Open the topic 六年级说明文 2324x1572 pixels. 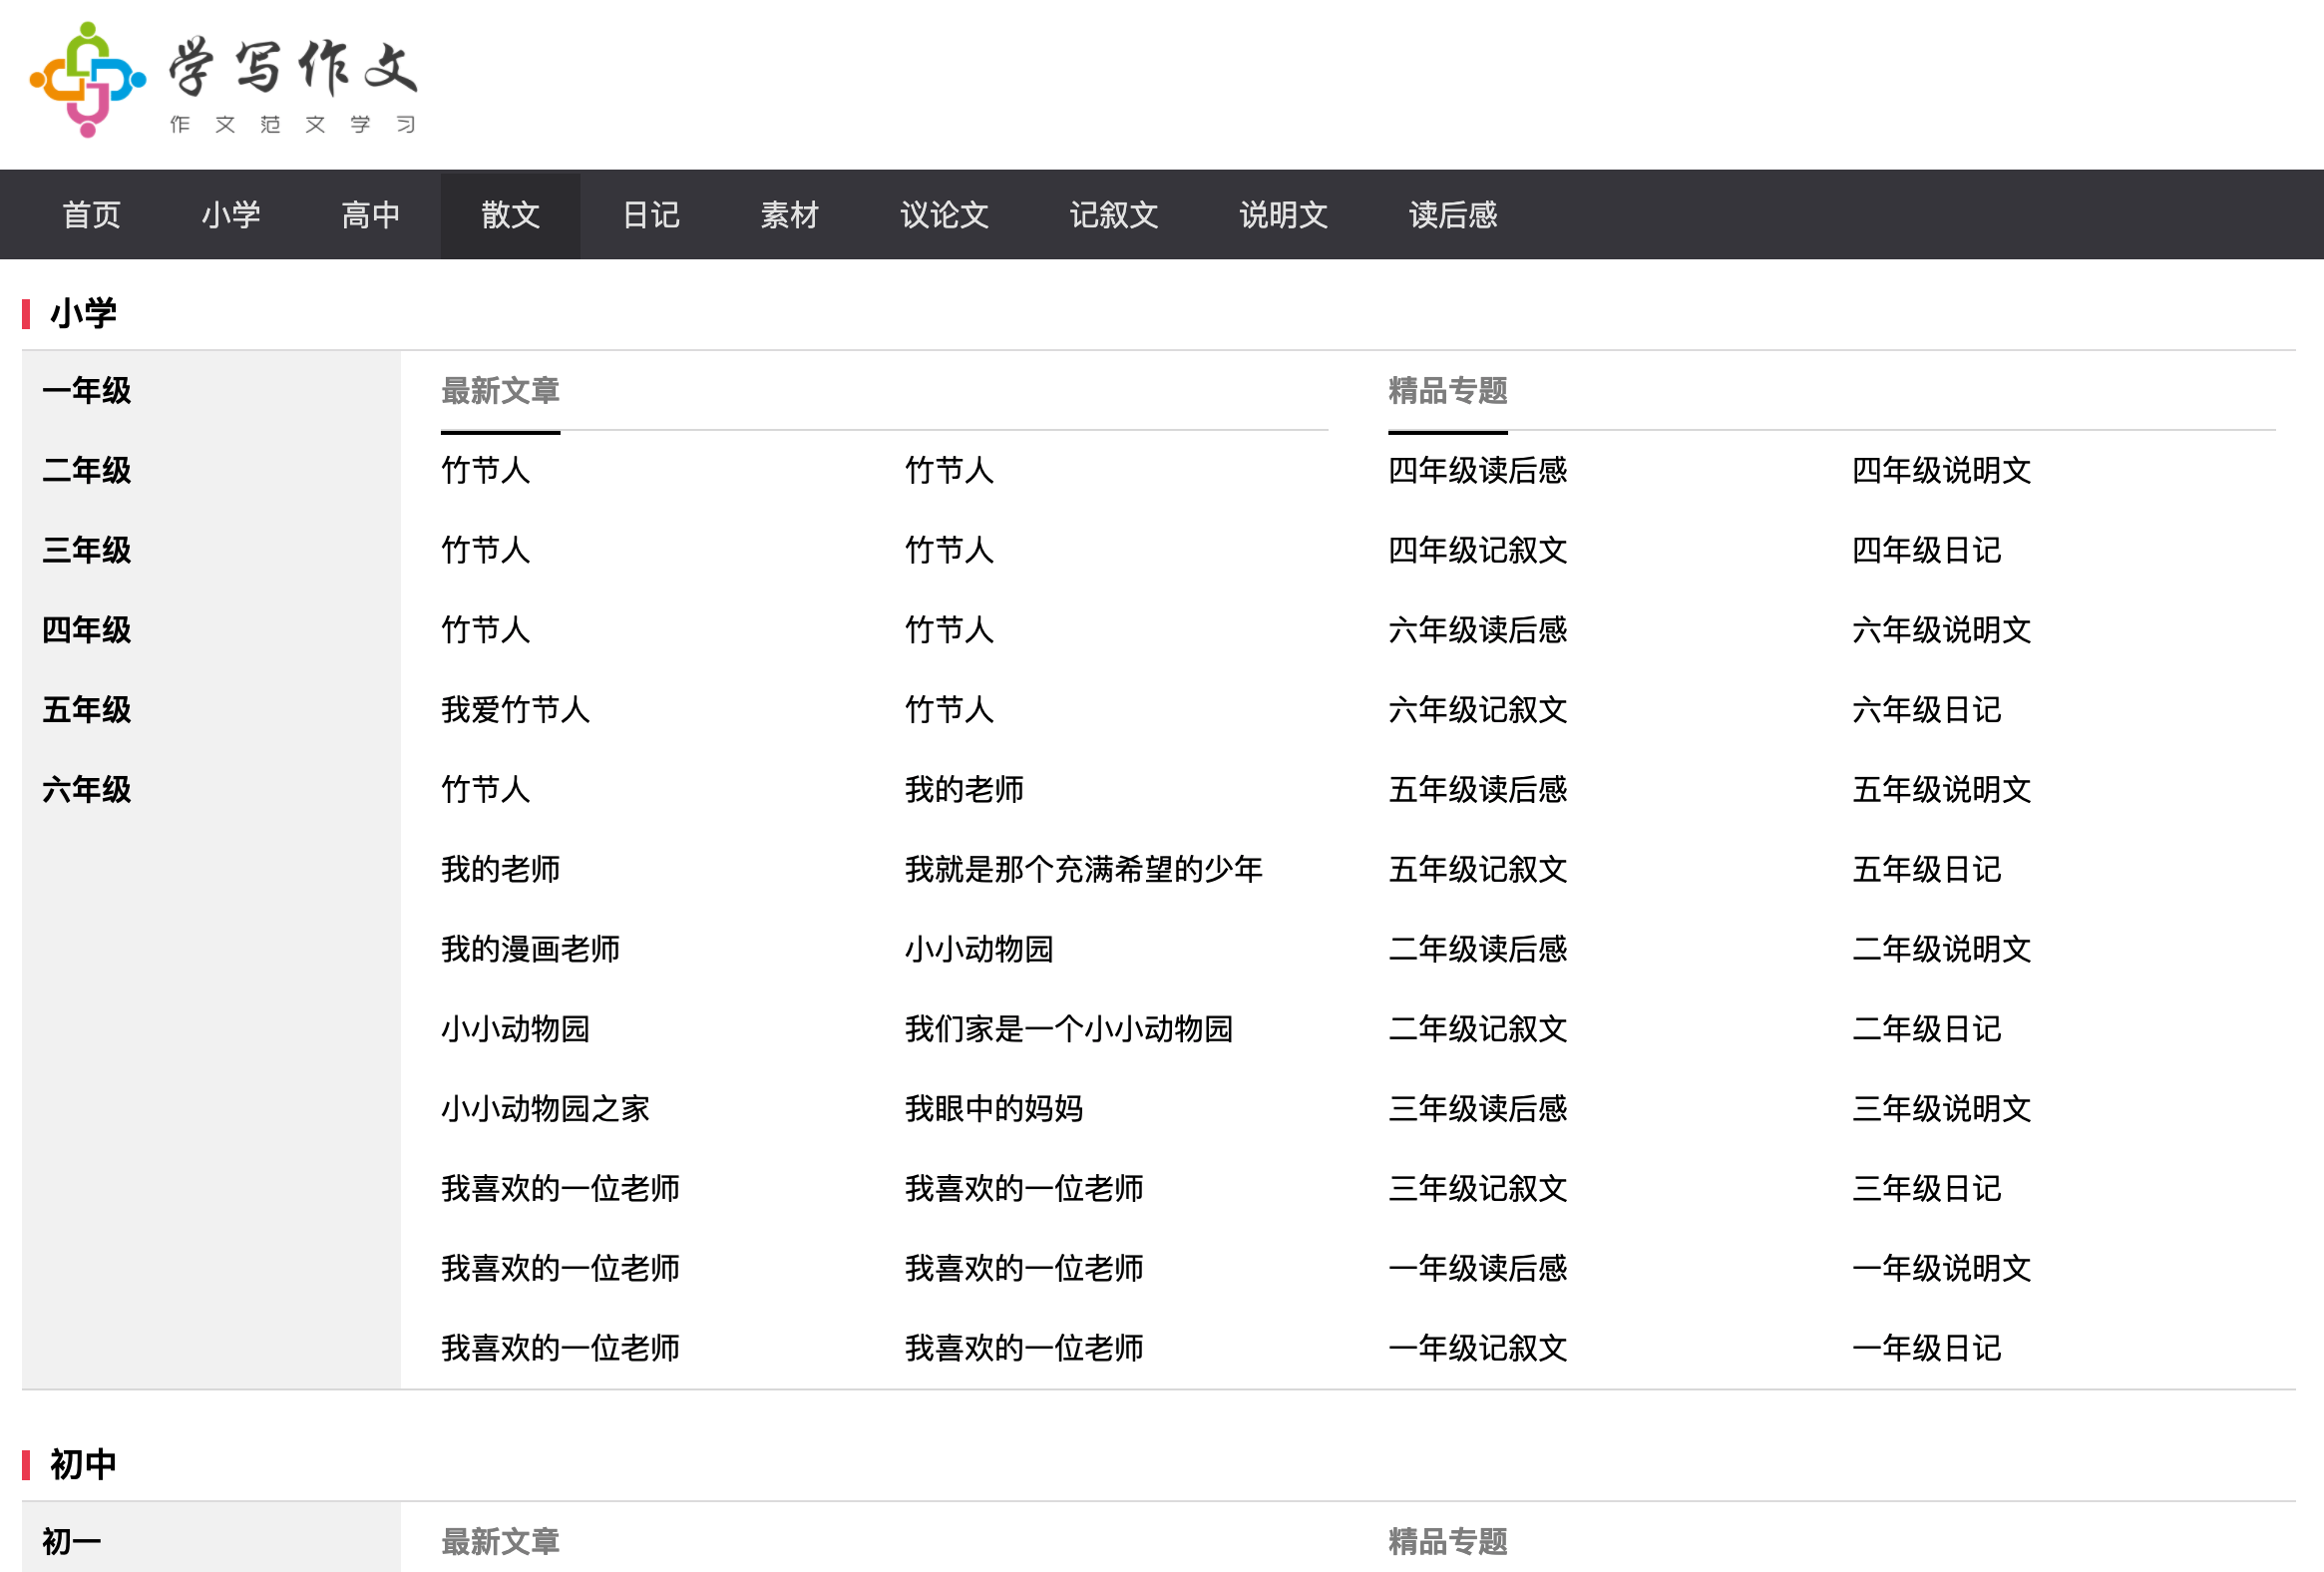(x=1942, y=631)
